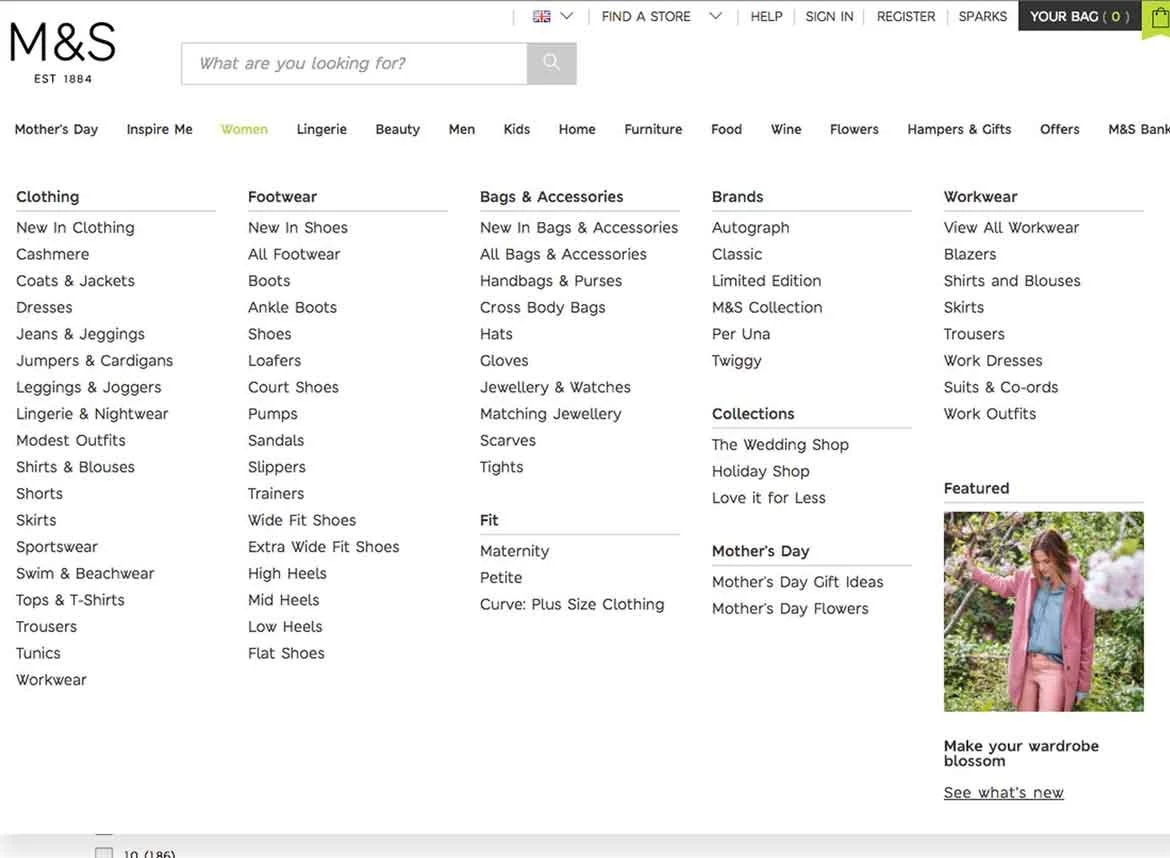Screen dimensions: 1170x858
Task: Open the Mother's Day menu
Action: pos(57,129)
